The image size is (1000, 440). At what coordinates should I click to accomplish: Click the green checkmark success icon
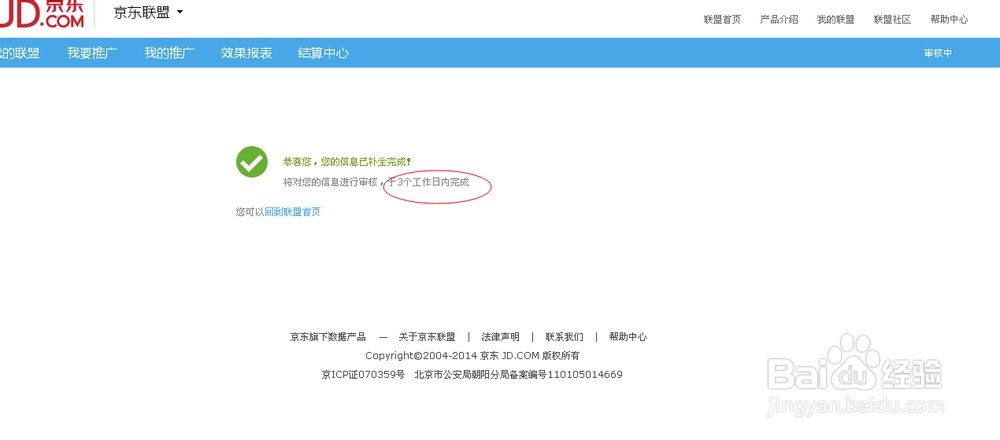coord(252,162)
